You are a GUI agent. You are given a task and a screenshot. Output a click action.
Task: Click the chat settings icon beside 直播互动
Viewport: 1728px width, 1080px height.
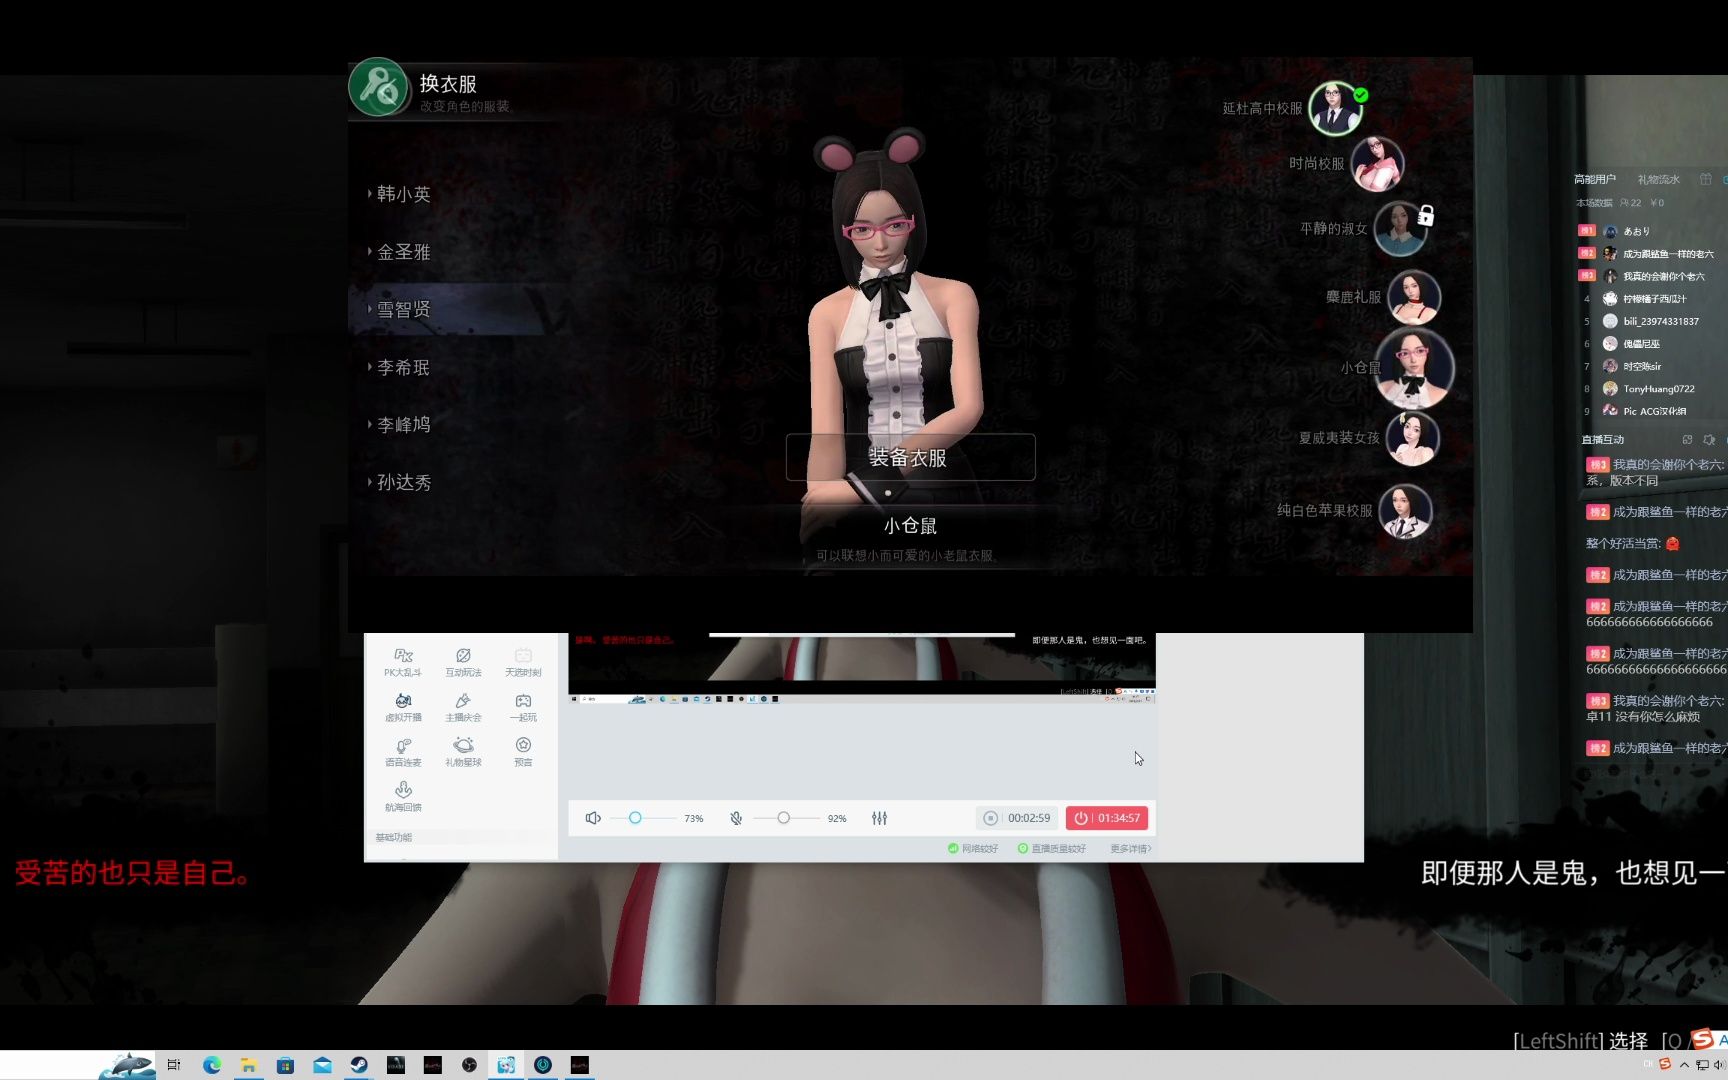1709,440
